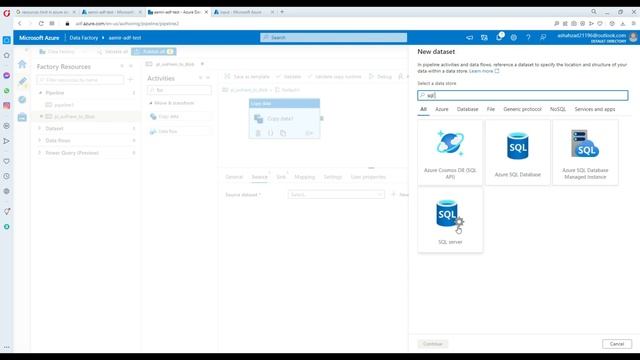
Task: Open Instagram in browser sidebar
Action: [x=7, y=106]
